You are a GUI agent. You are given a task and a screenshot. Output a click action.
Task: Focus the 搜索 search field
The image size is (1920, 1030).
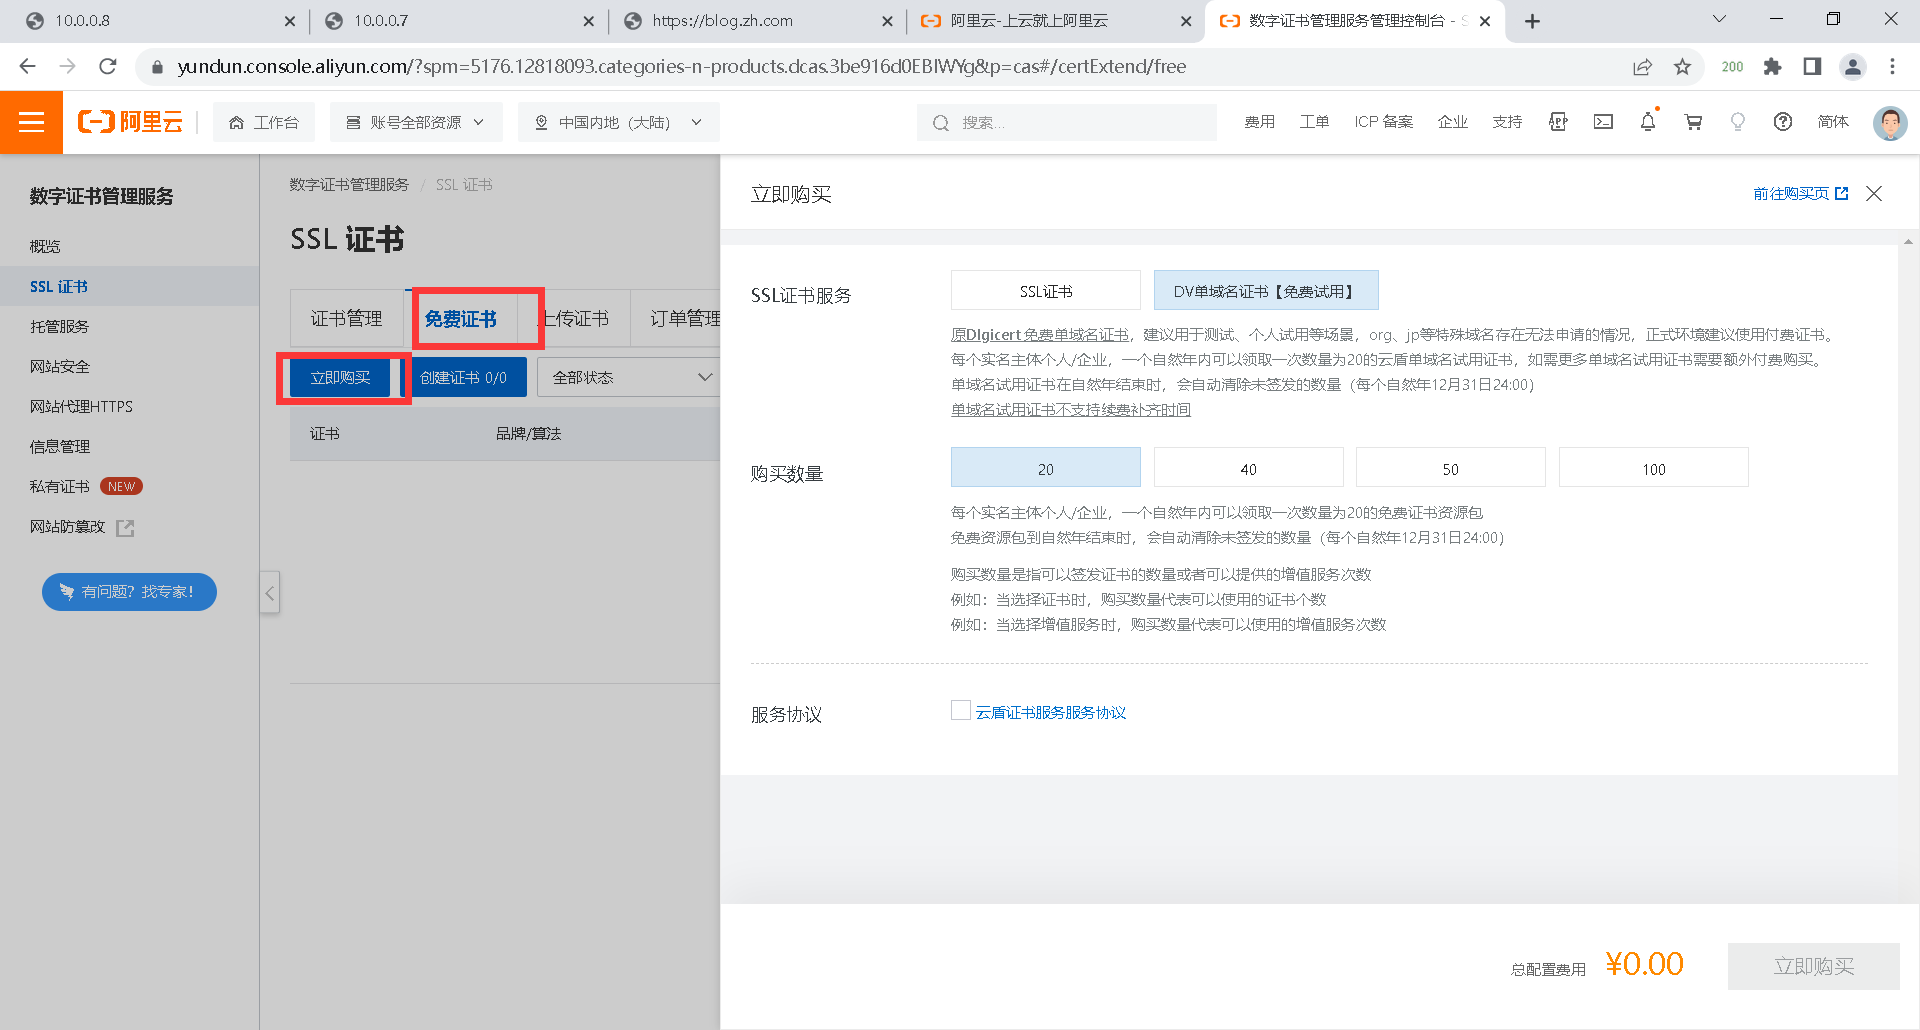(x=1067, y=122)
